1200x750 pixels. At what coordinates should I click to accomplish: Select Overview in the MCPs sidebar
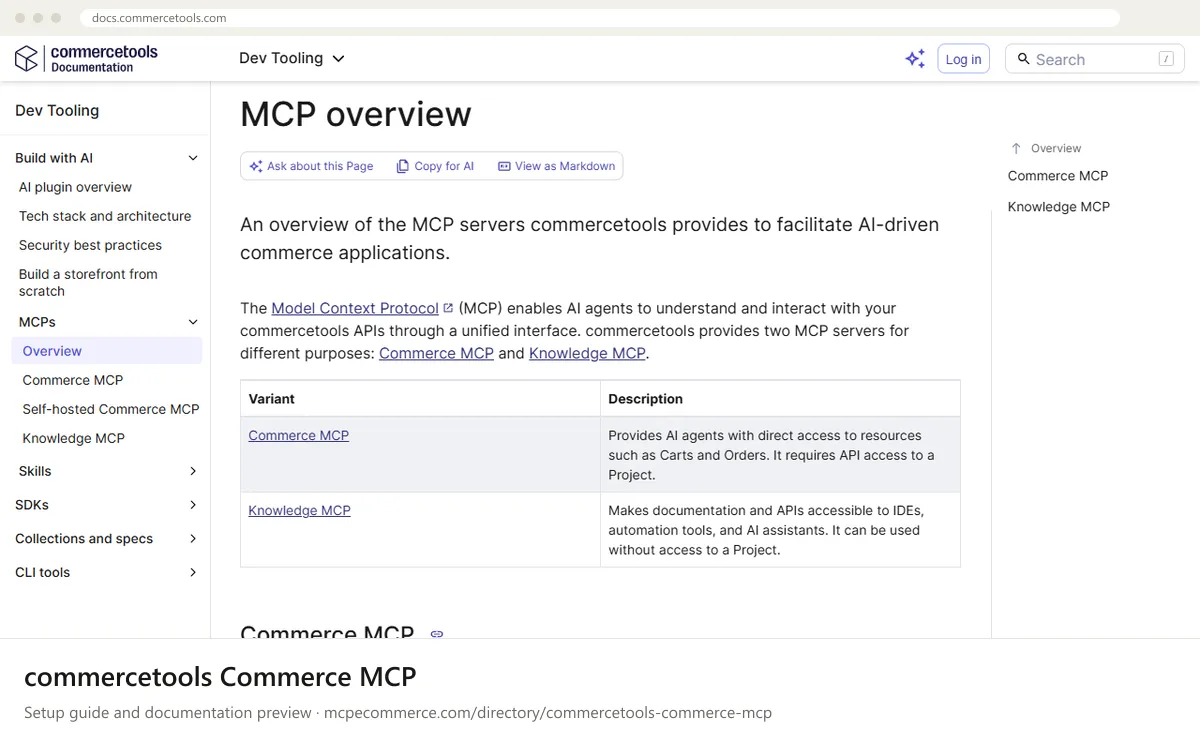pyautogui.click(x=106, y=351)
